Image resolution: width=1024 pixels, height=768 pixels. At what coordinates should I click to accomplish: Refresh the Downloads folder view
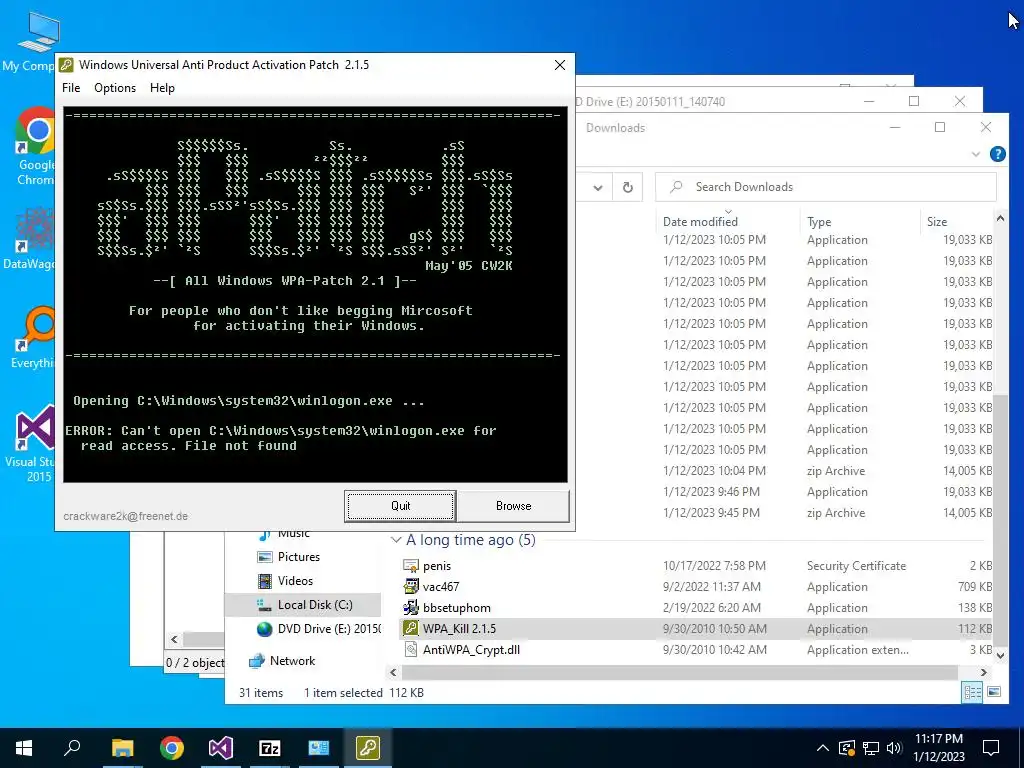628,187
